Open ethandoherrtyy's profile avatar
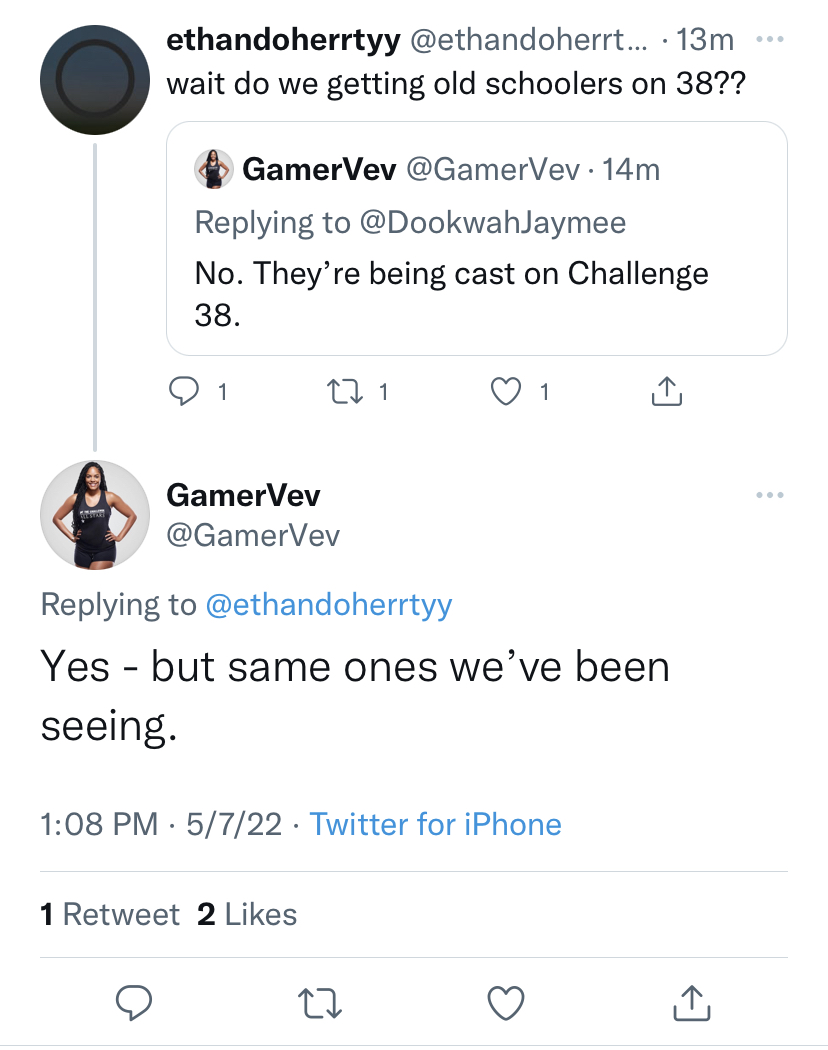 click(x=94, y=80)
